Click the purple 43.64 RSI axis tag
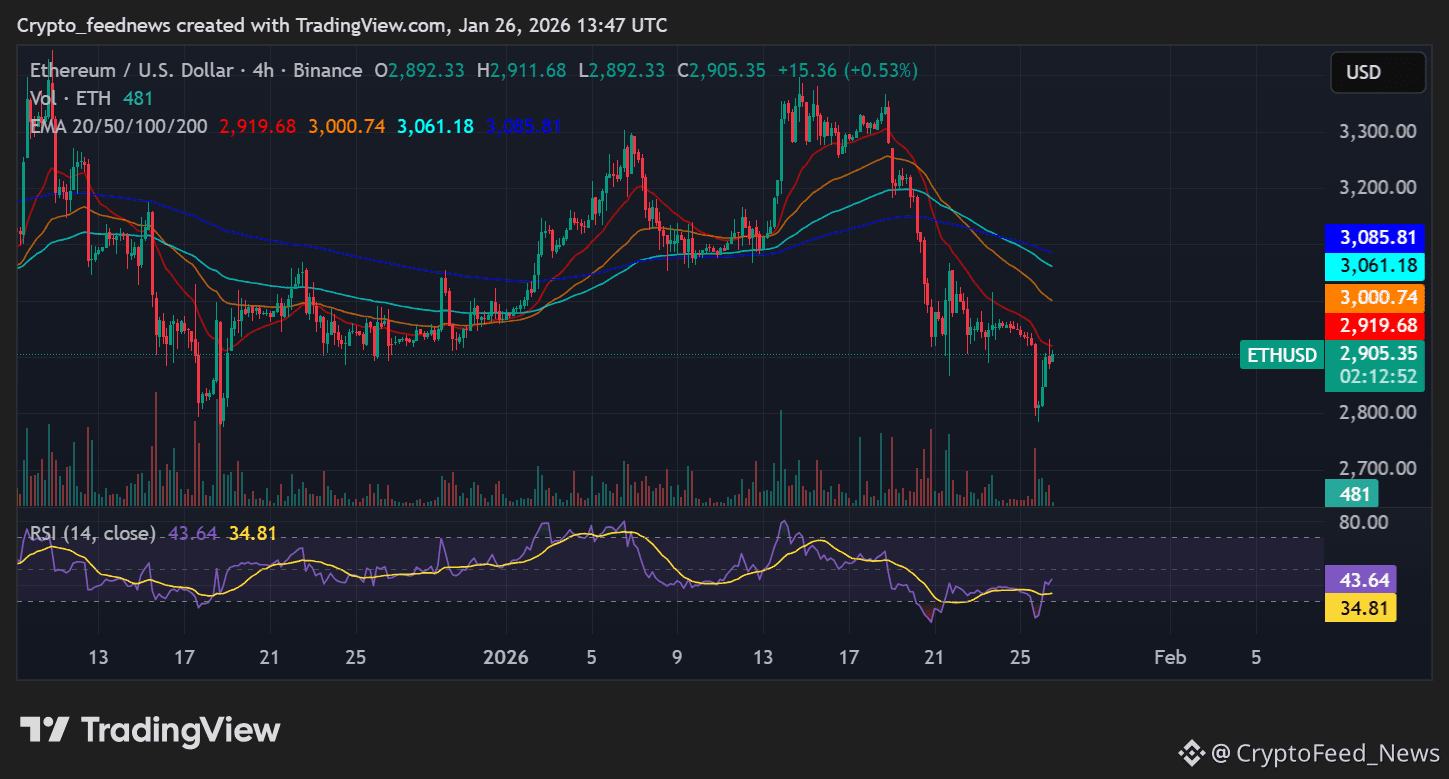Viewport: 1449px width, 779px height. (1360, 580)
